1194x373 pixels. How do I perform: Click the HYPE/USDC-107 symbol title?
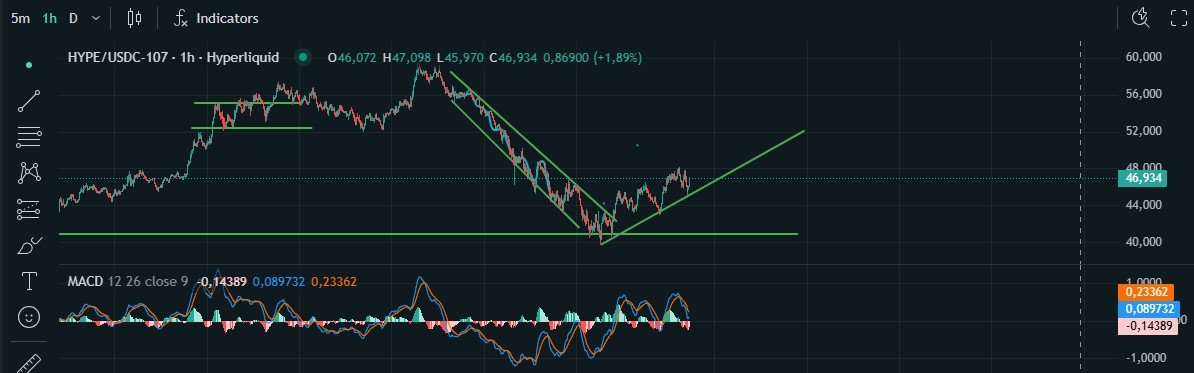click(173, 57)
